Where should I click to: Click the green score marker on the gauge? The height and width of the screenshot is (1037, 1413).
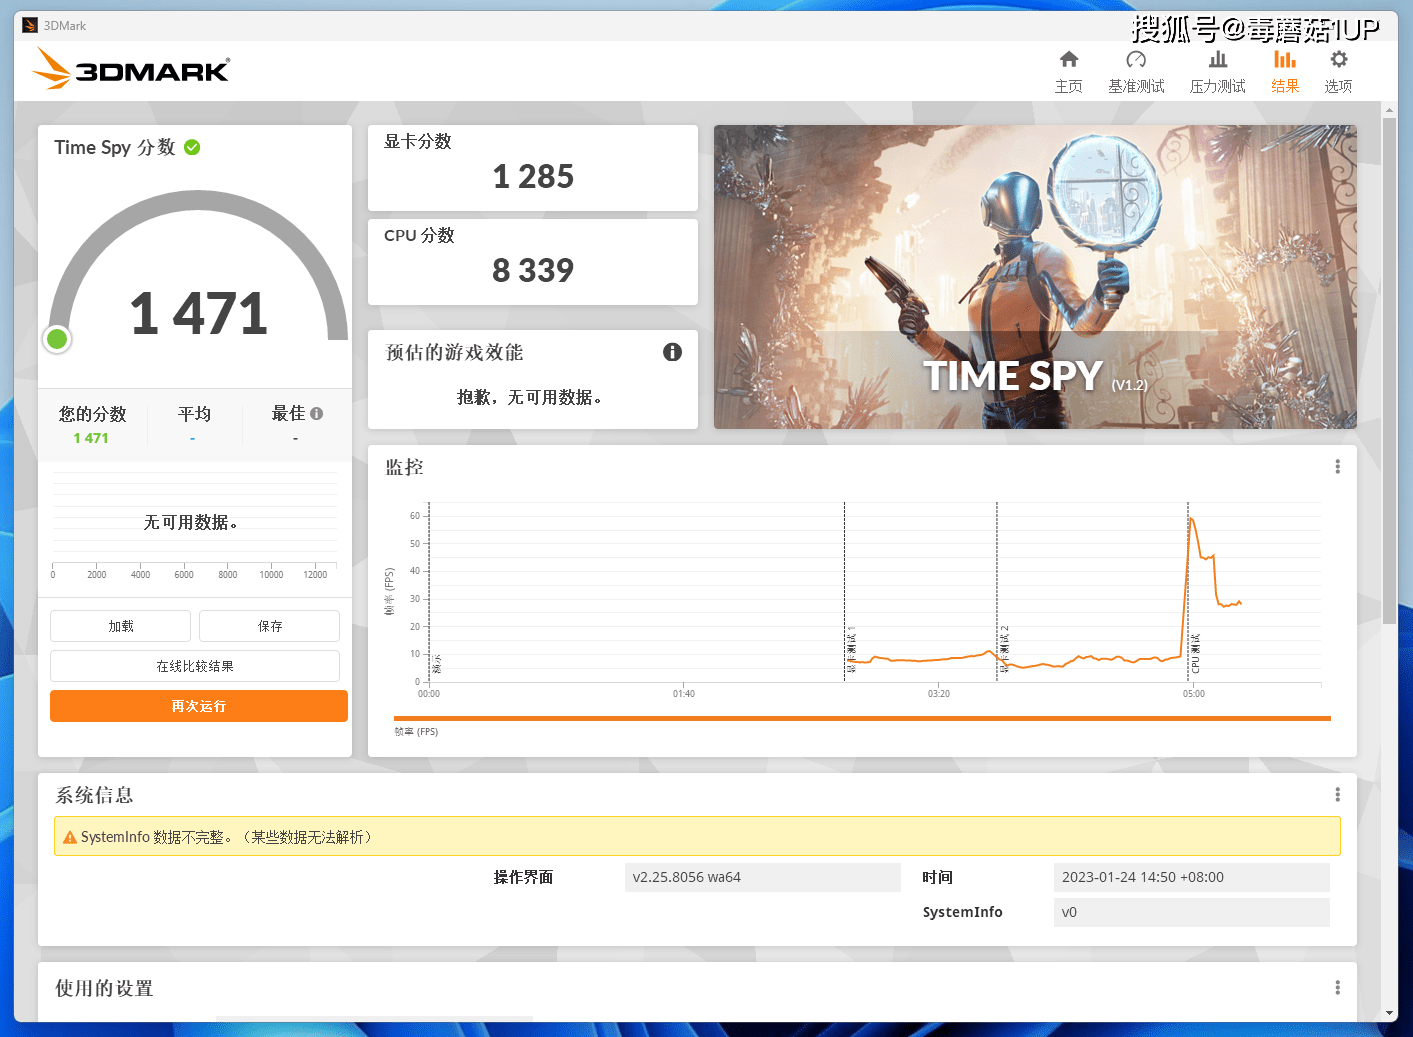tap(57, 339)
